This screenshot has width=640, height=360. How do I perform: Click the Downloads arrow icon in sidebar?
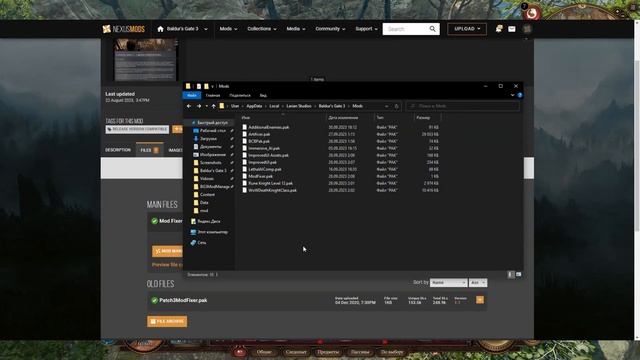coord(196,139)
